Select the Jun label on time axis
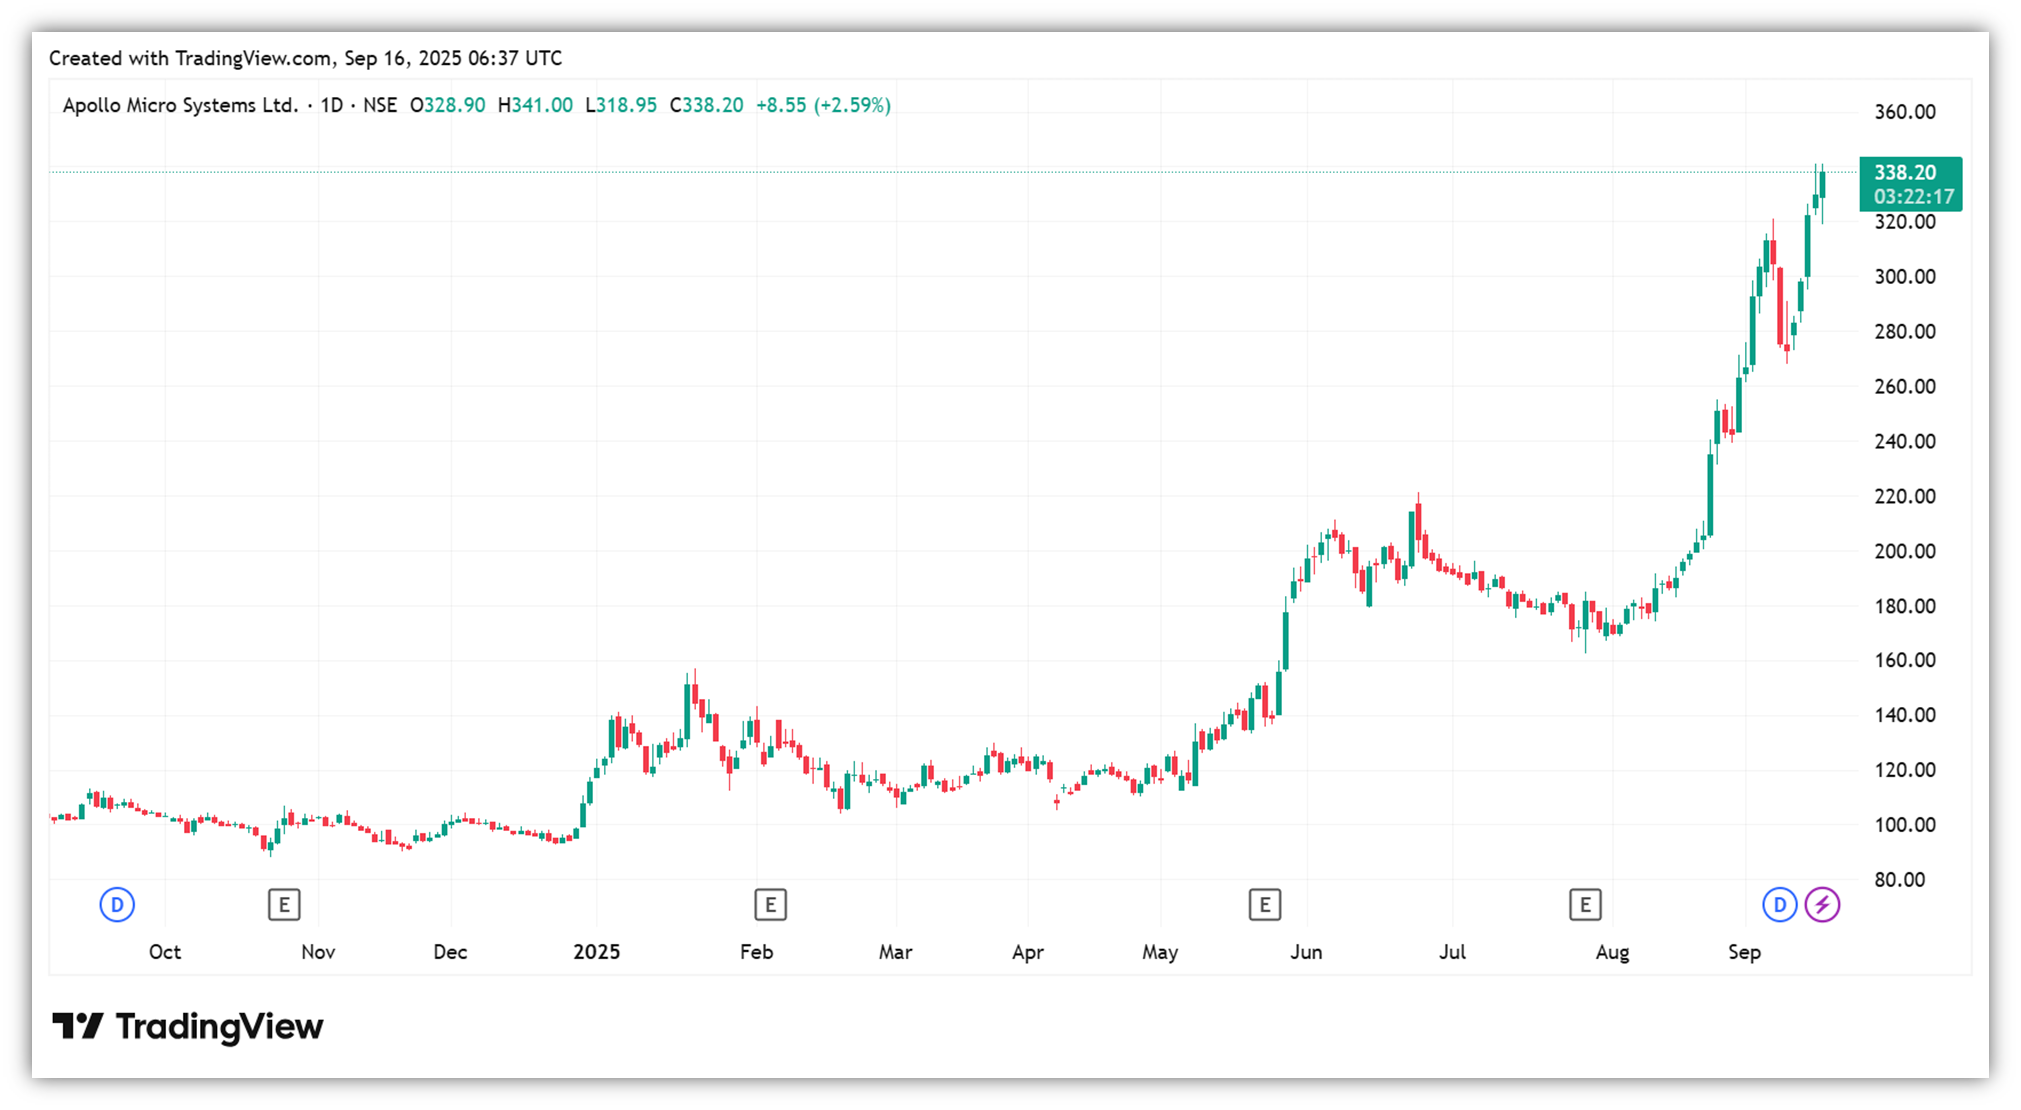 (x=1306, y=952)
